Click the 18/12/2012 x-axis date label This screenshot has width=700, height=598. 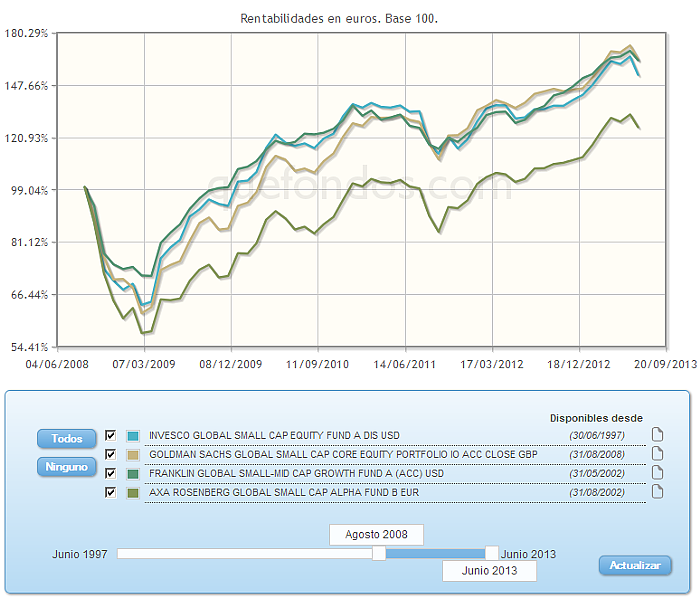click(579, 365)
